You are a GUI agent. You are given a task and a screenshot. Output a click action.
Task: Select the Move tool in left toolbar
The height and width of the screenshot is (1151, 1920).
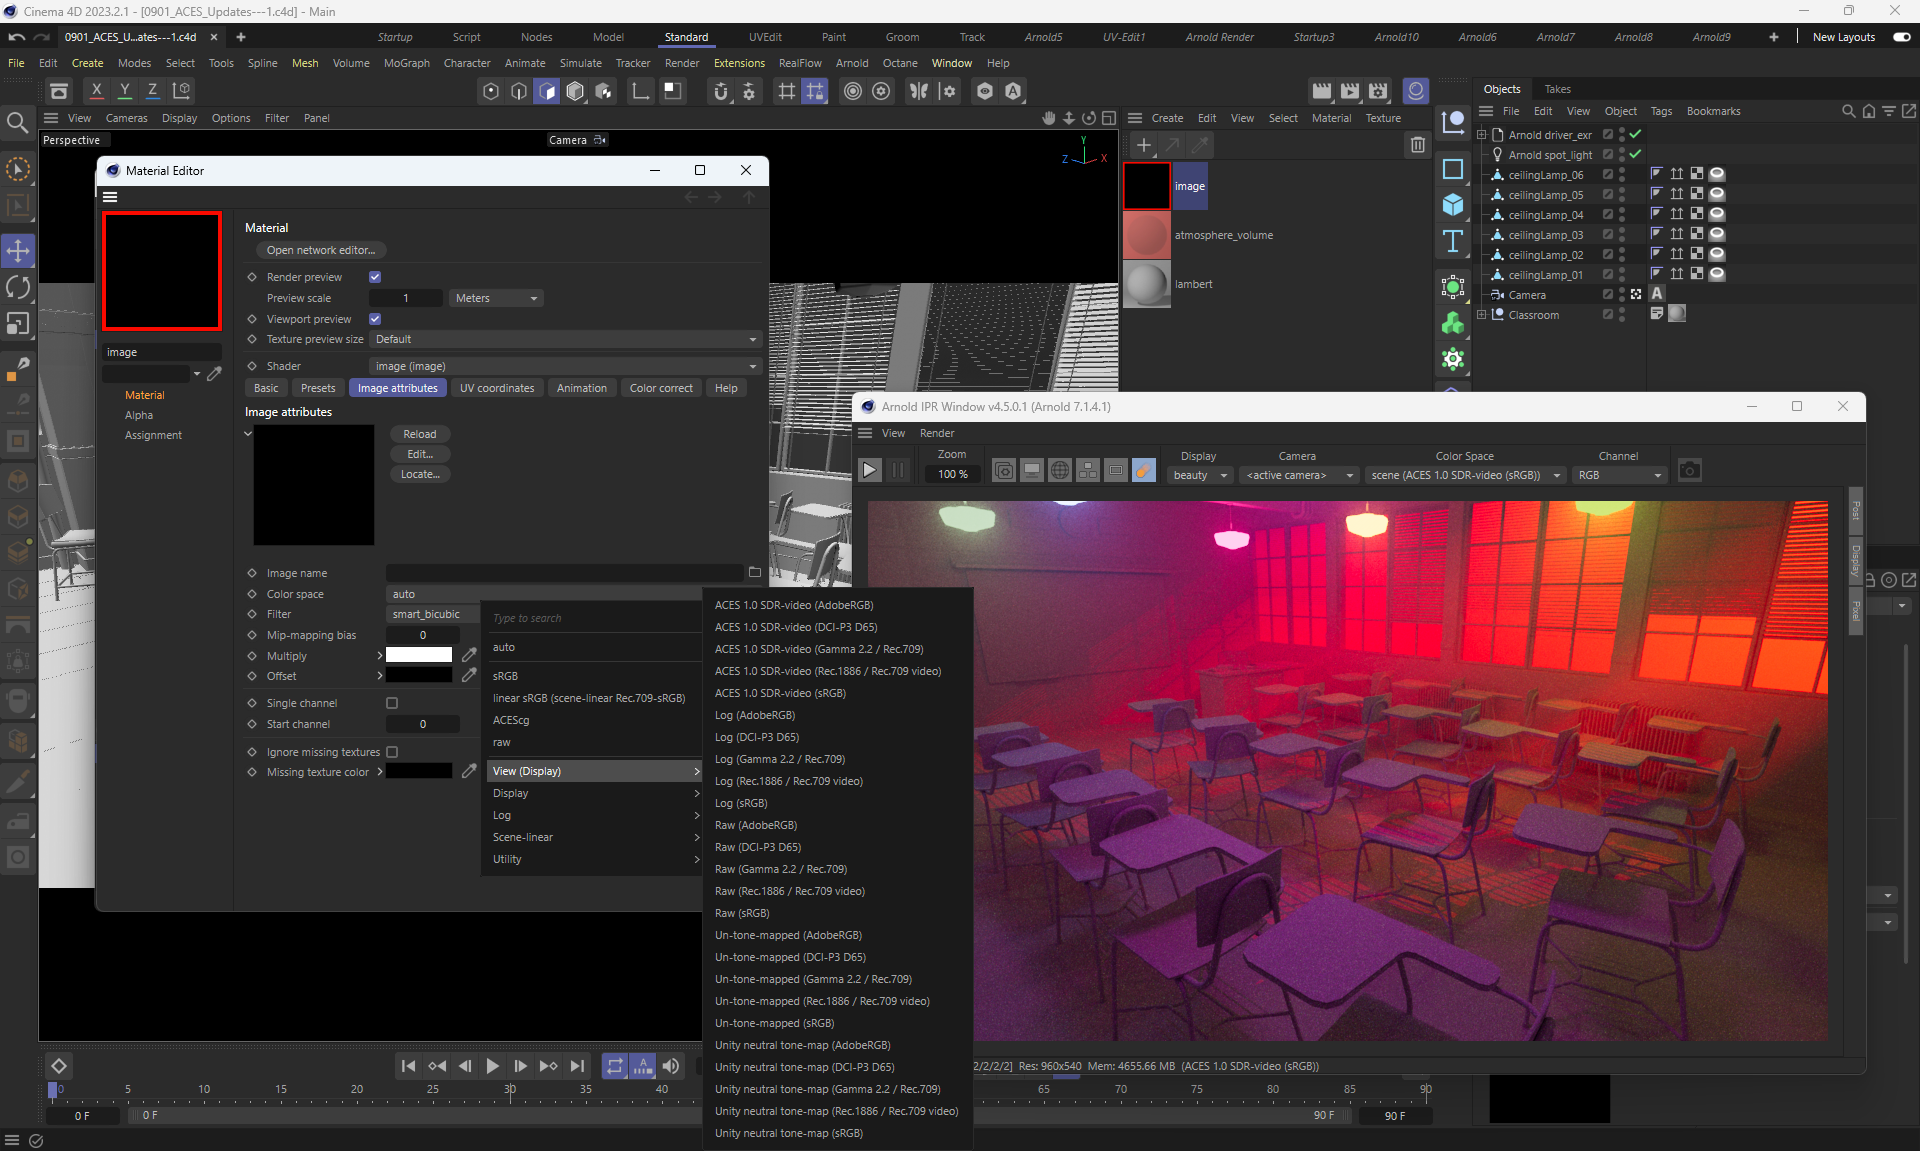[x=18, y=250]
